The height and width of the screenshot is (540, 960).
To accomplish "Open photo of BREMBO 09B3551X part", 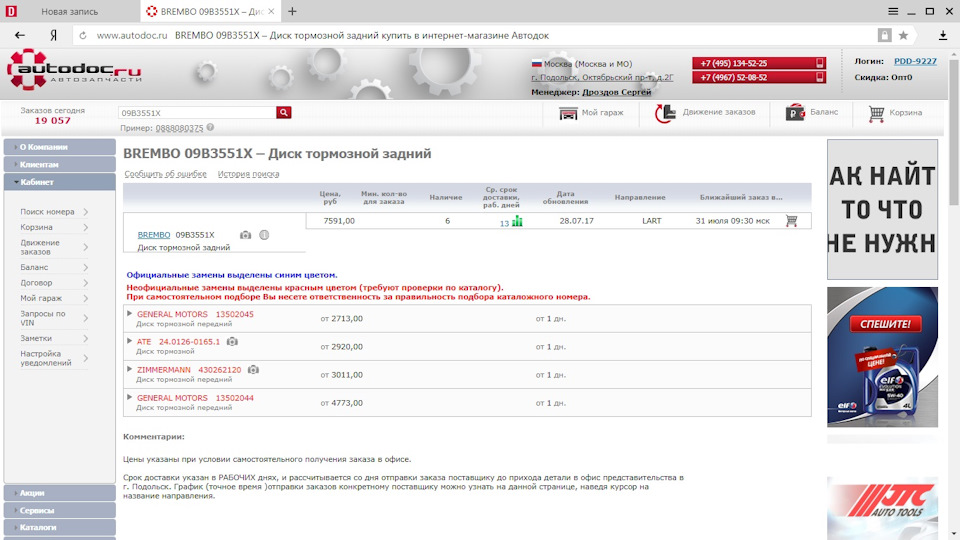I will click(x=245, y=235).
